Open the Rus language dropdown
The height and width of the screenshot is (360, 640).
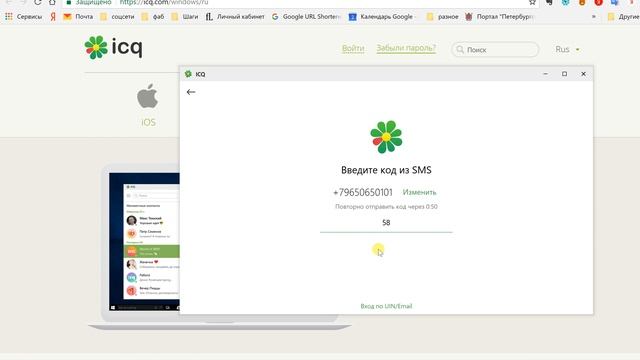point(567,49)
